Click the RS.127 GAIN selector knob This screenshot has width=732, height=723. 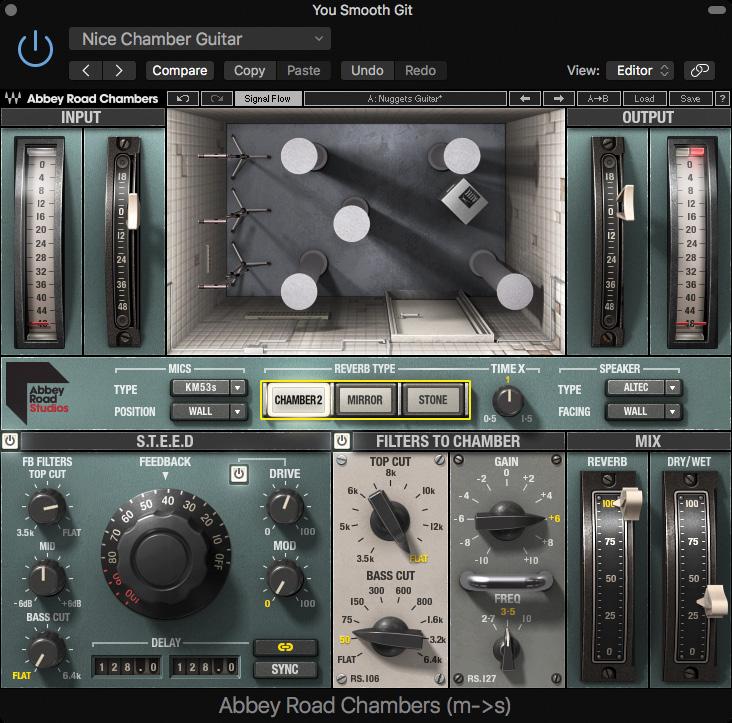pos(507,520)
